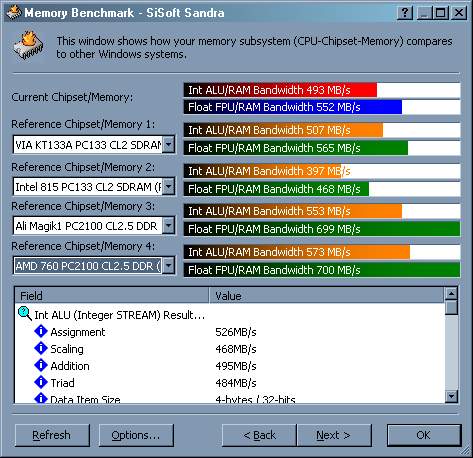
Task: Select the Assignment row text
Action: click(78, 332)
